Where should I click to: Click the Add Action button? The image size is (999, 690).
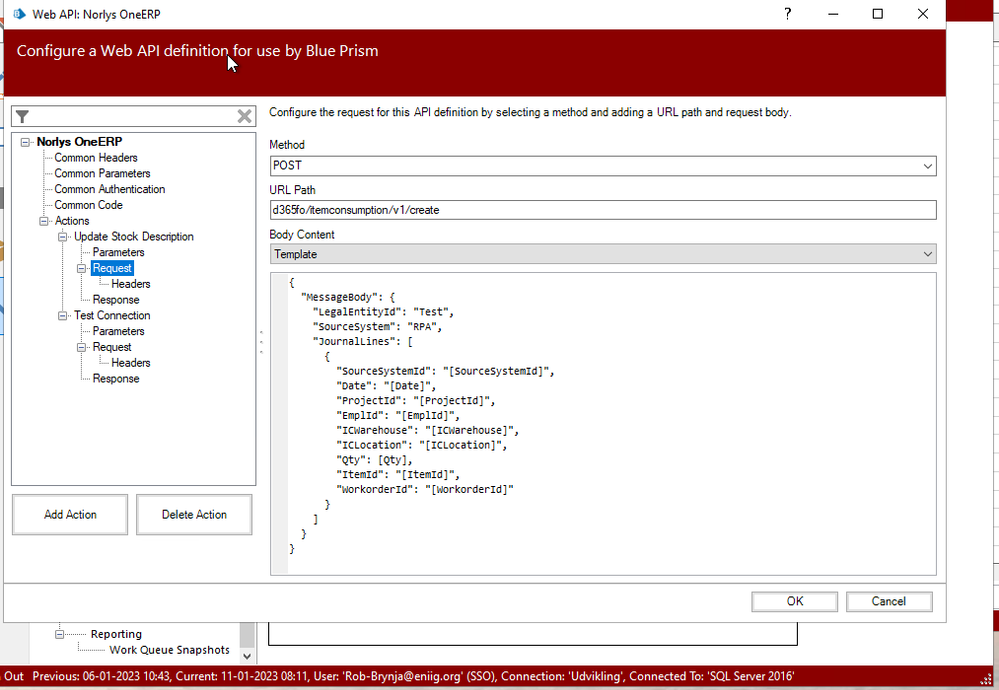coord(70,515)
